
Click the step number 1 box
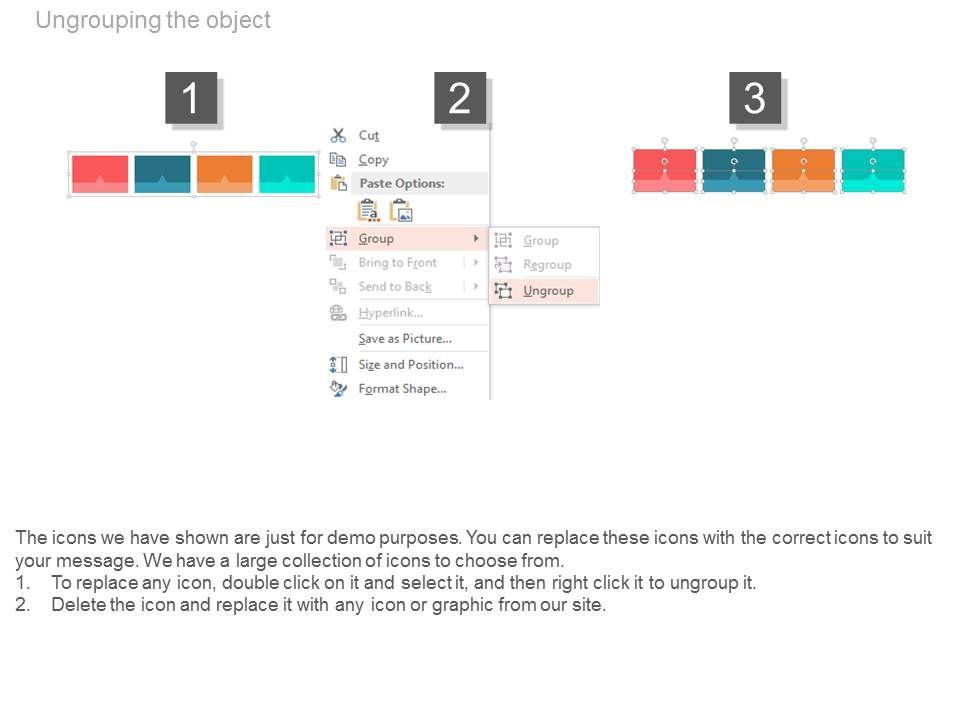[x=190, y=99]
